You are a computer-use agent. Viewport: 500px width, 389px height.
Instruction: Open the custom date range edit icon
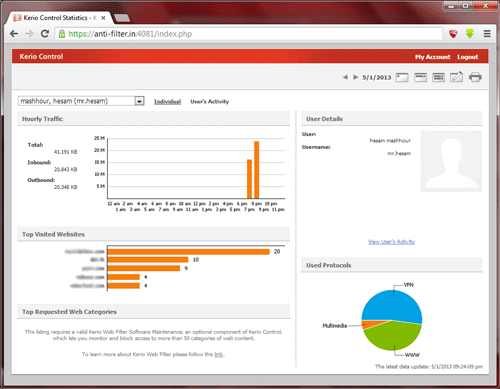pyautogui.click(x=456, y=77)
